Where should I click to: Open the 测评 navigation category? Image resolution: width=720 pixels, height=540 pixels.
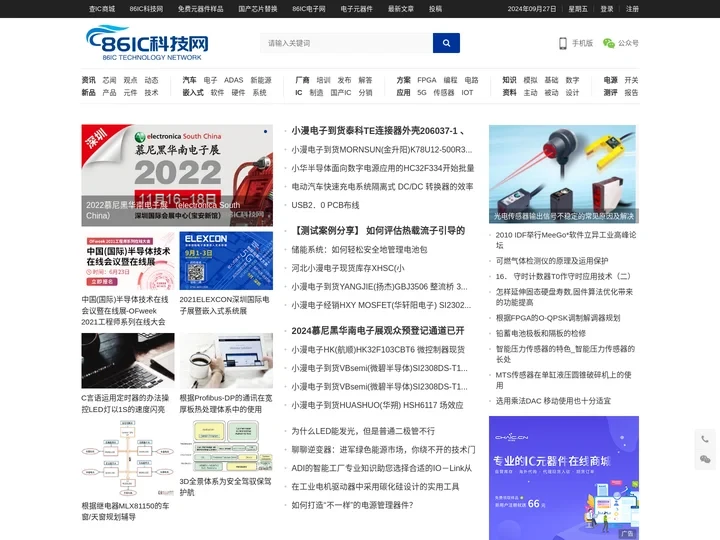(611, 92)
